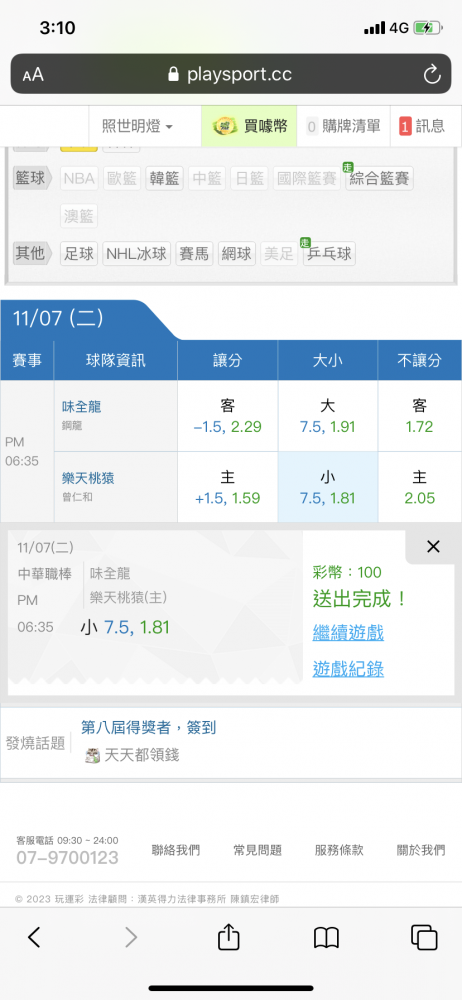Pick the 主 +1.5, 1.59 spread option
The height and width of the screenshot is (1000, 462).
(x=228, y=487)
